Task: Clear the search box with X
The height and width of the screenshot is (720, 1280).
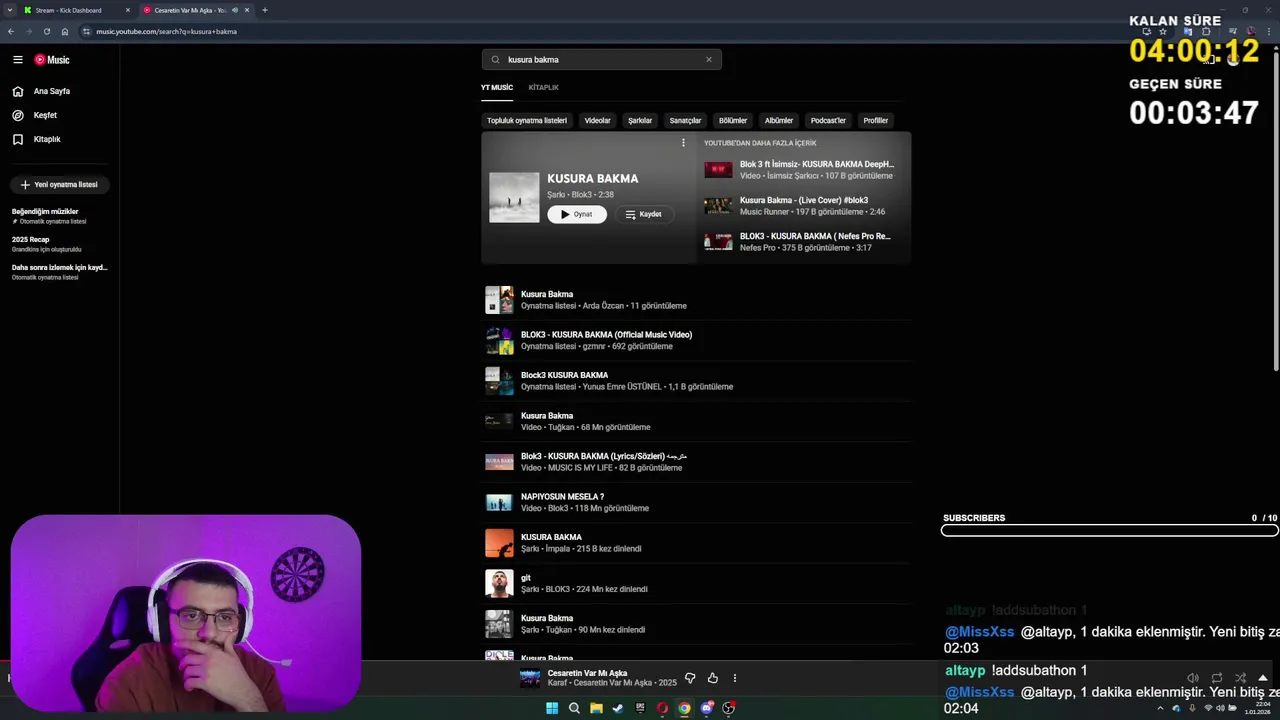Action: 709,59
